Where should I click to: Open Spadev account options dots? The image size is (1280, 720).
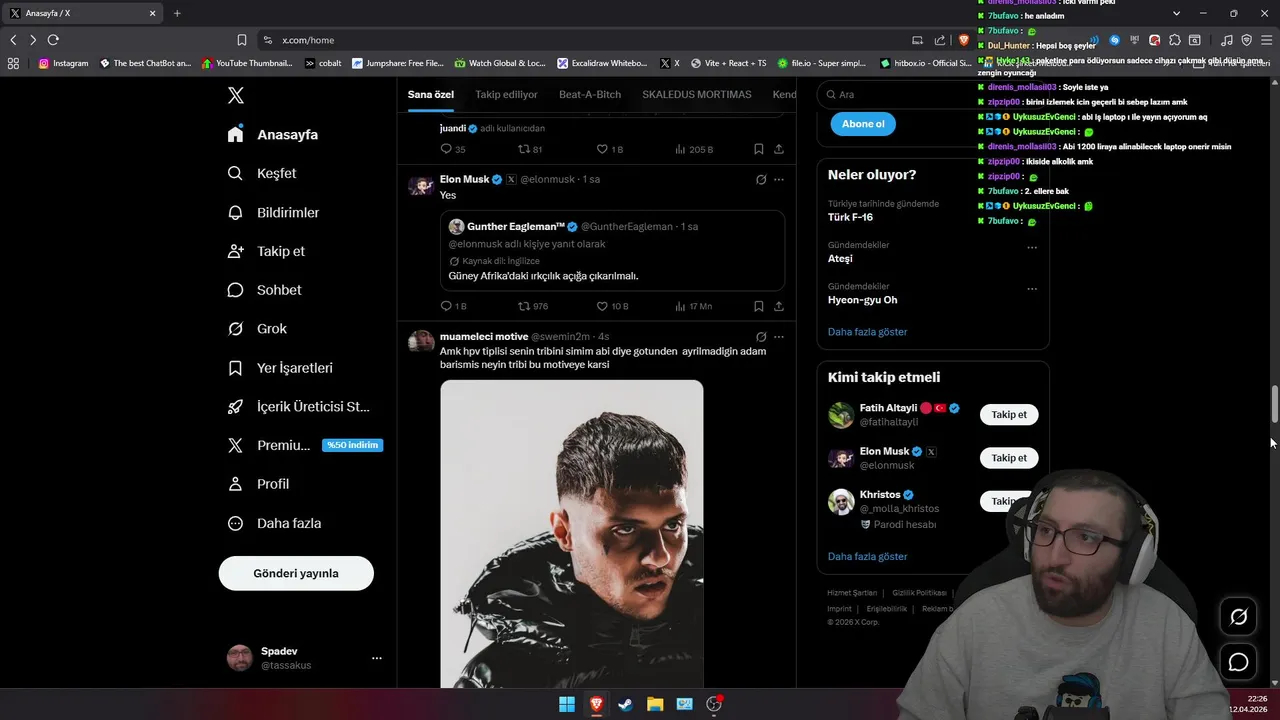point(377,658)
